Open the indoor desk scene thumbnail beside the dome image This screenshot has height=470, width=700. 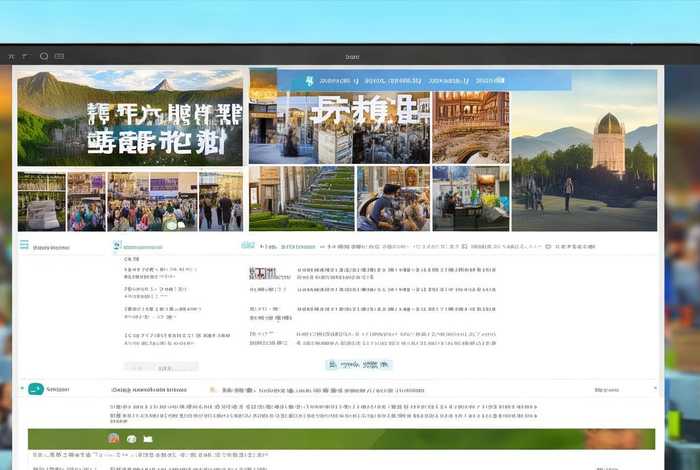pos(471,198)
